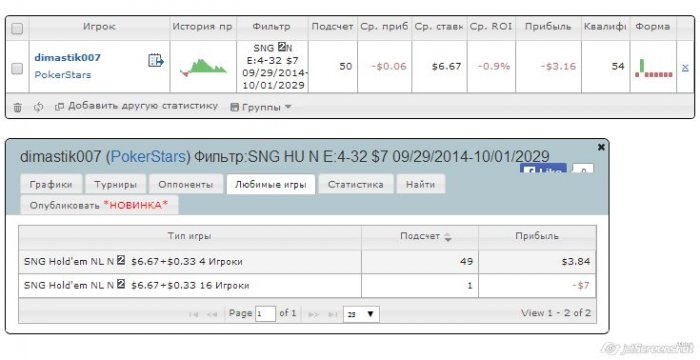Switch to Графики tab
This screenshot has width=700, height=360.
pos(51,184)
